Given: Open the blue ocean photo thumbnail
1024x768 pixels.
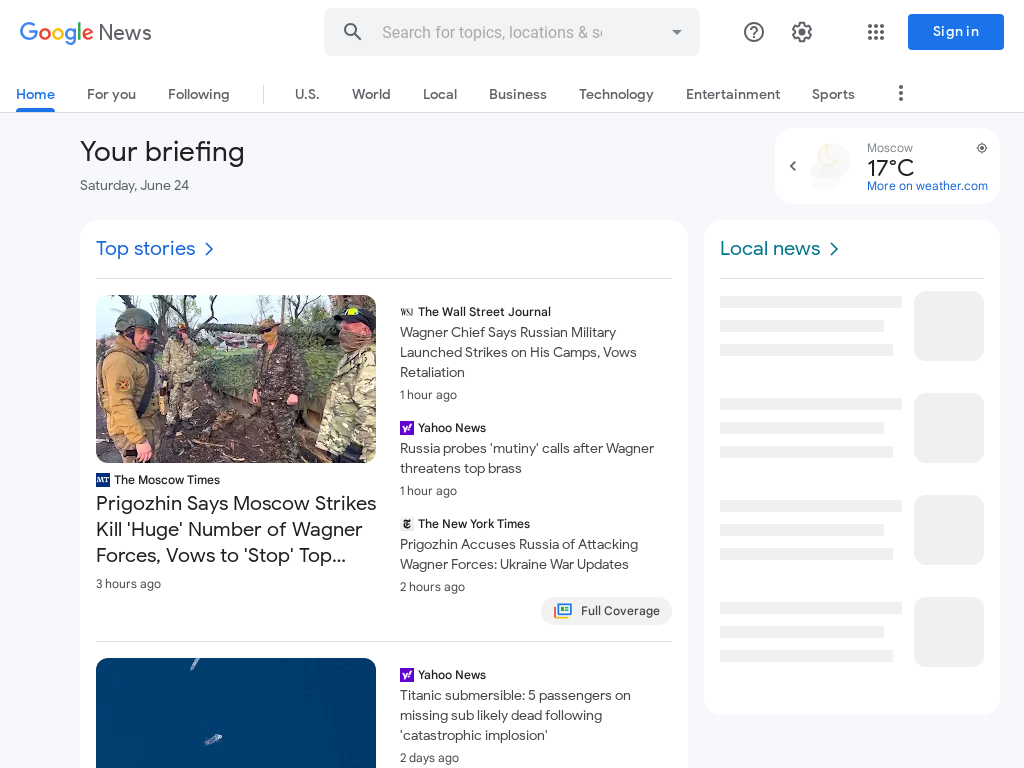Looking at the screenshot, I should [x=236, y=713].
